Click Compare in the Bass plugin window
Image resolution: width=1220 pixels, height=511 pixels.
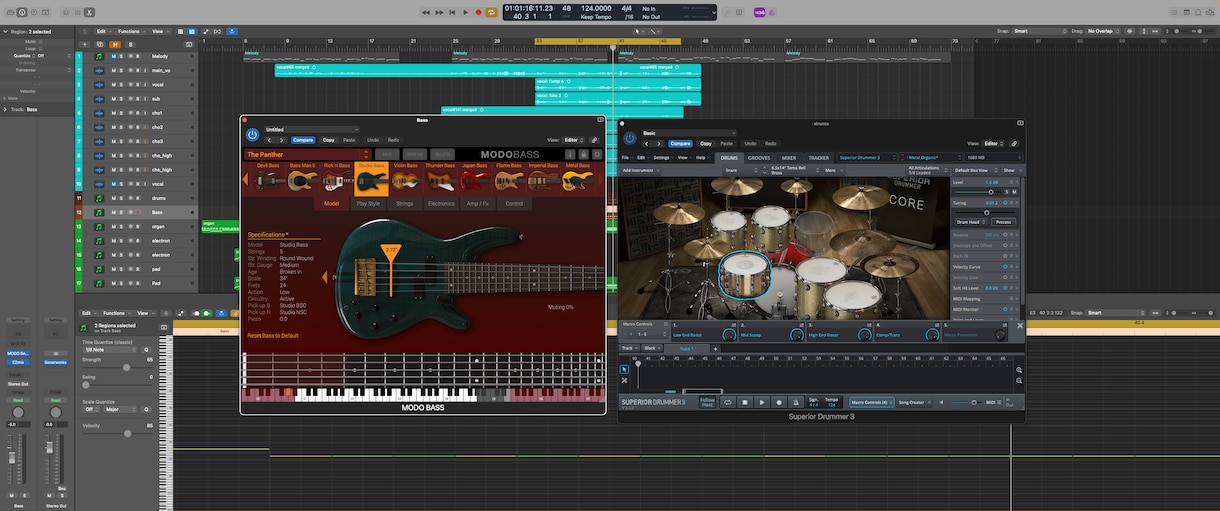303,140
